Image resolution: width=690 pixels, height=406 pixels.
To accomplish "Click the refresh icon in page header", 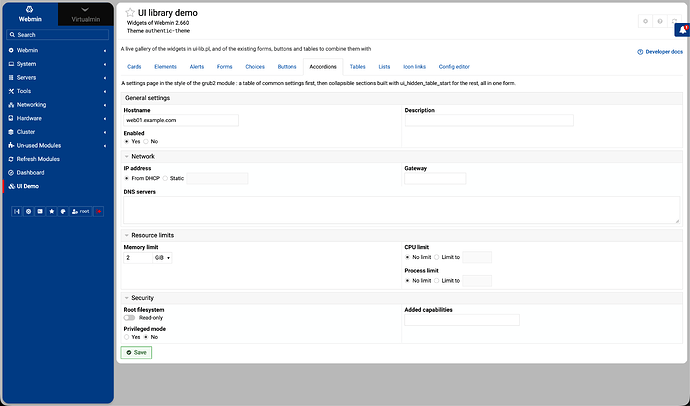I will point(674,21).
